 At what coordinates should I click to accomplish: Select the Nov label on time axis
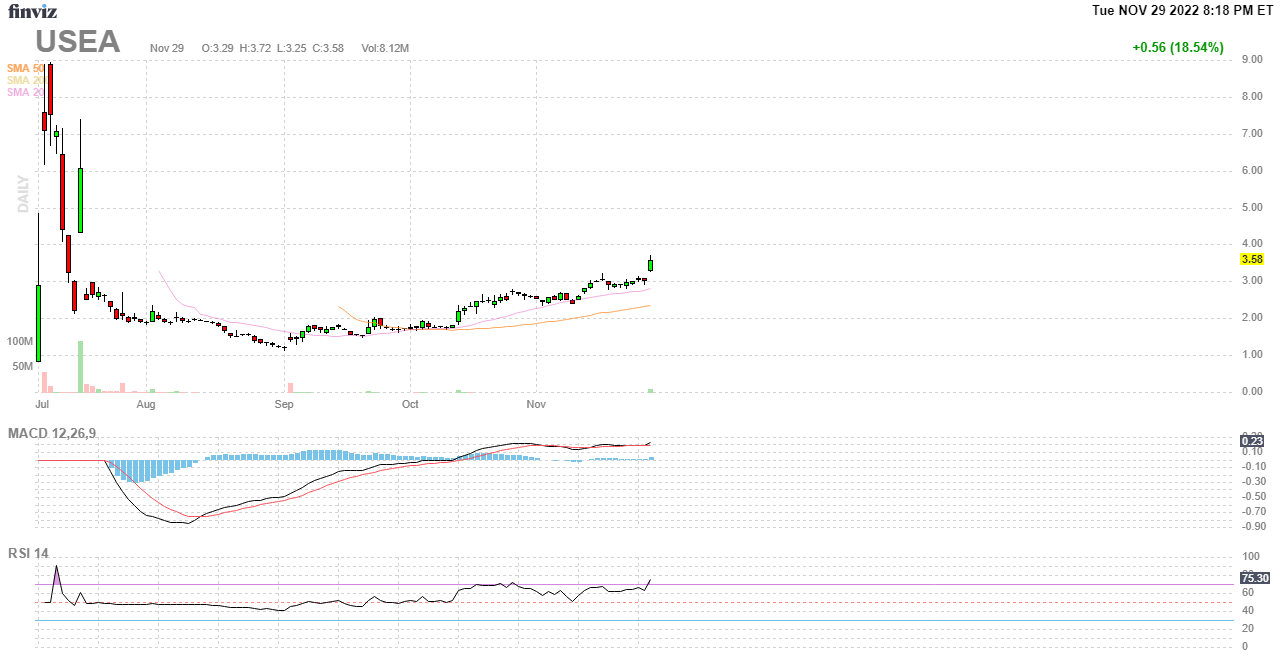point(537,405)
